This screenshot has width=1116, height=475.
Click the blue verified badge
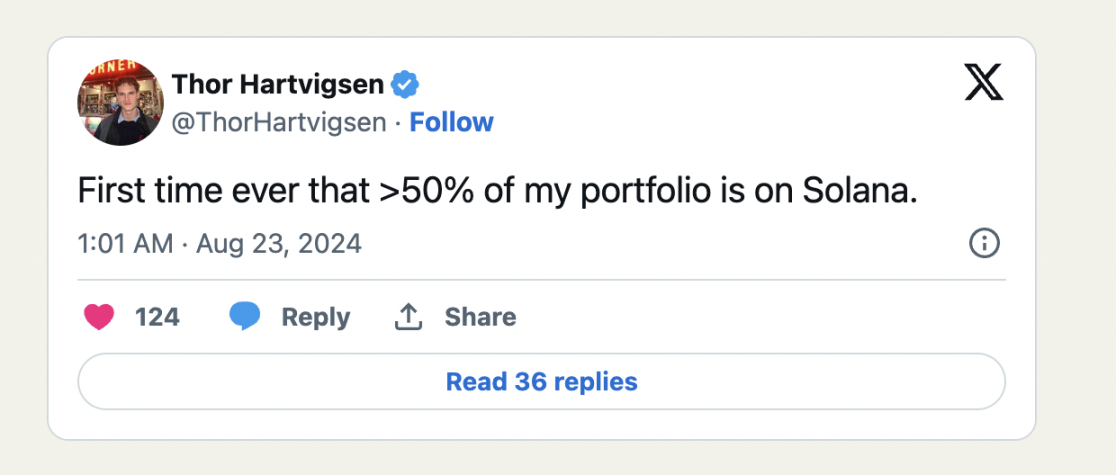pyautogui.click(x=404, y=85)
